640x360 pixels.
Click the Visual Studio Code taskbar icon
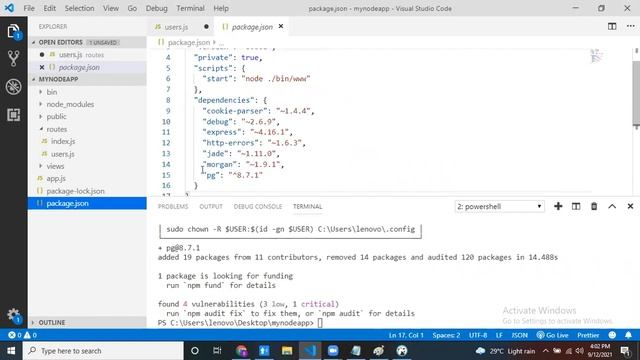[x=310, y=351]
